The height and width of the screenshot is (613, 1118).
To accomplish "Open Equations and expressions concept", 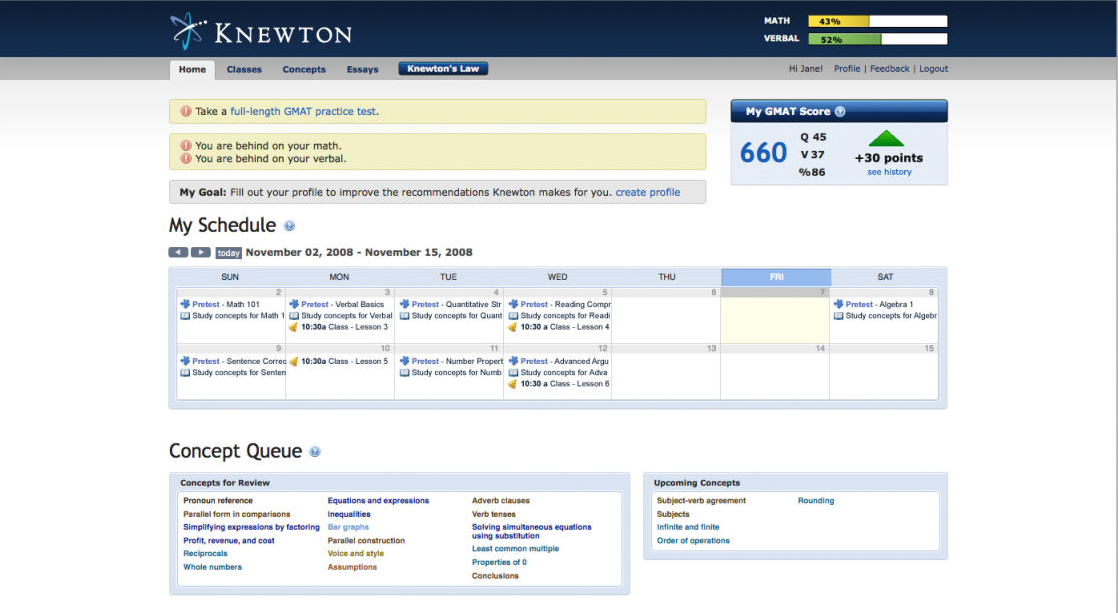I will [378, 500].
